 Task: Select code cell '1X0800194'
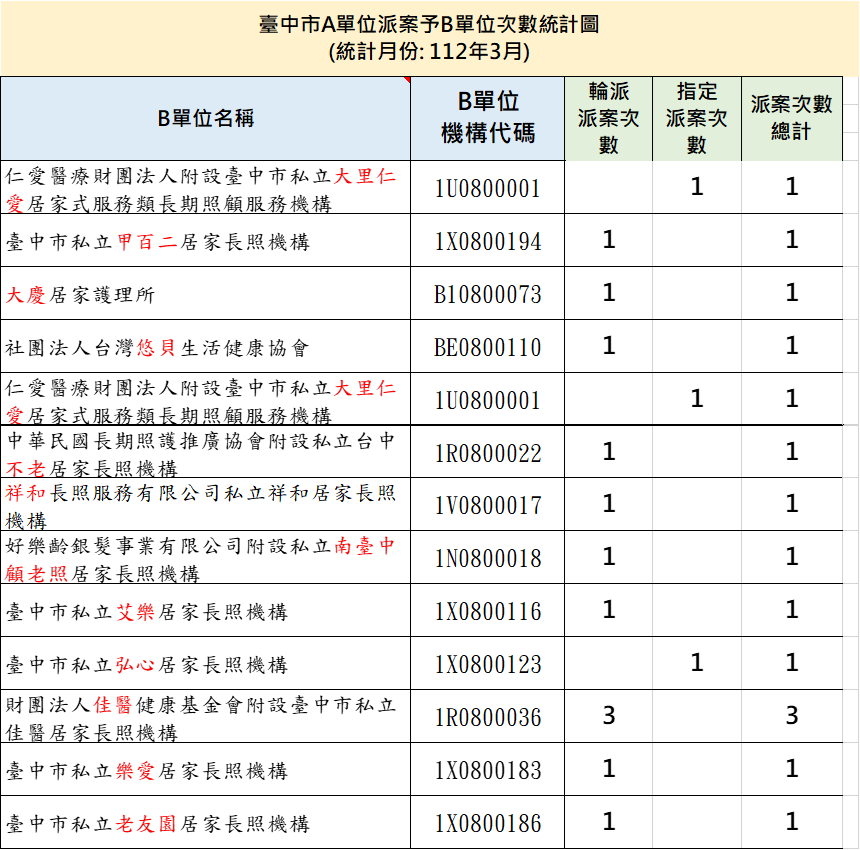point(488,242)
